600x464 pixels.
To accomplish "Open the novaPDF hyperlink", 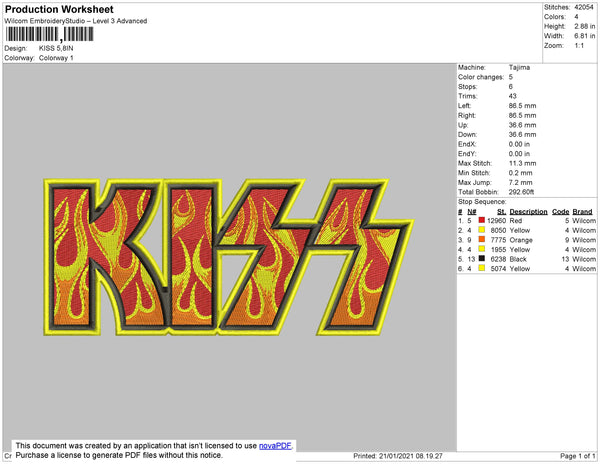I will click(x=275, y=446).
